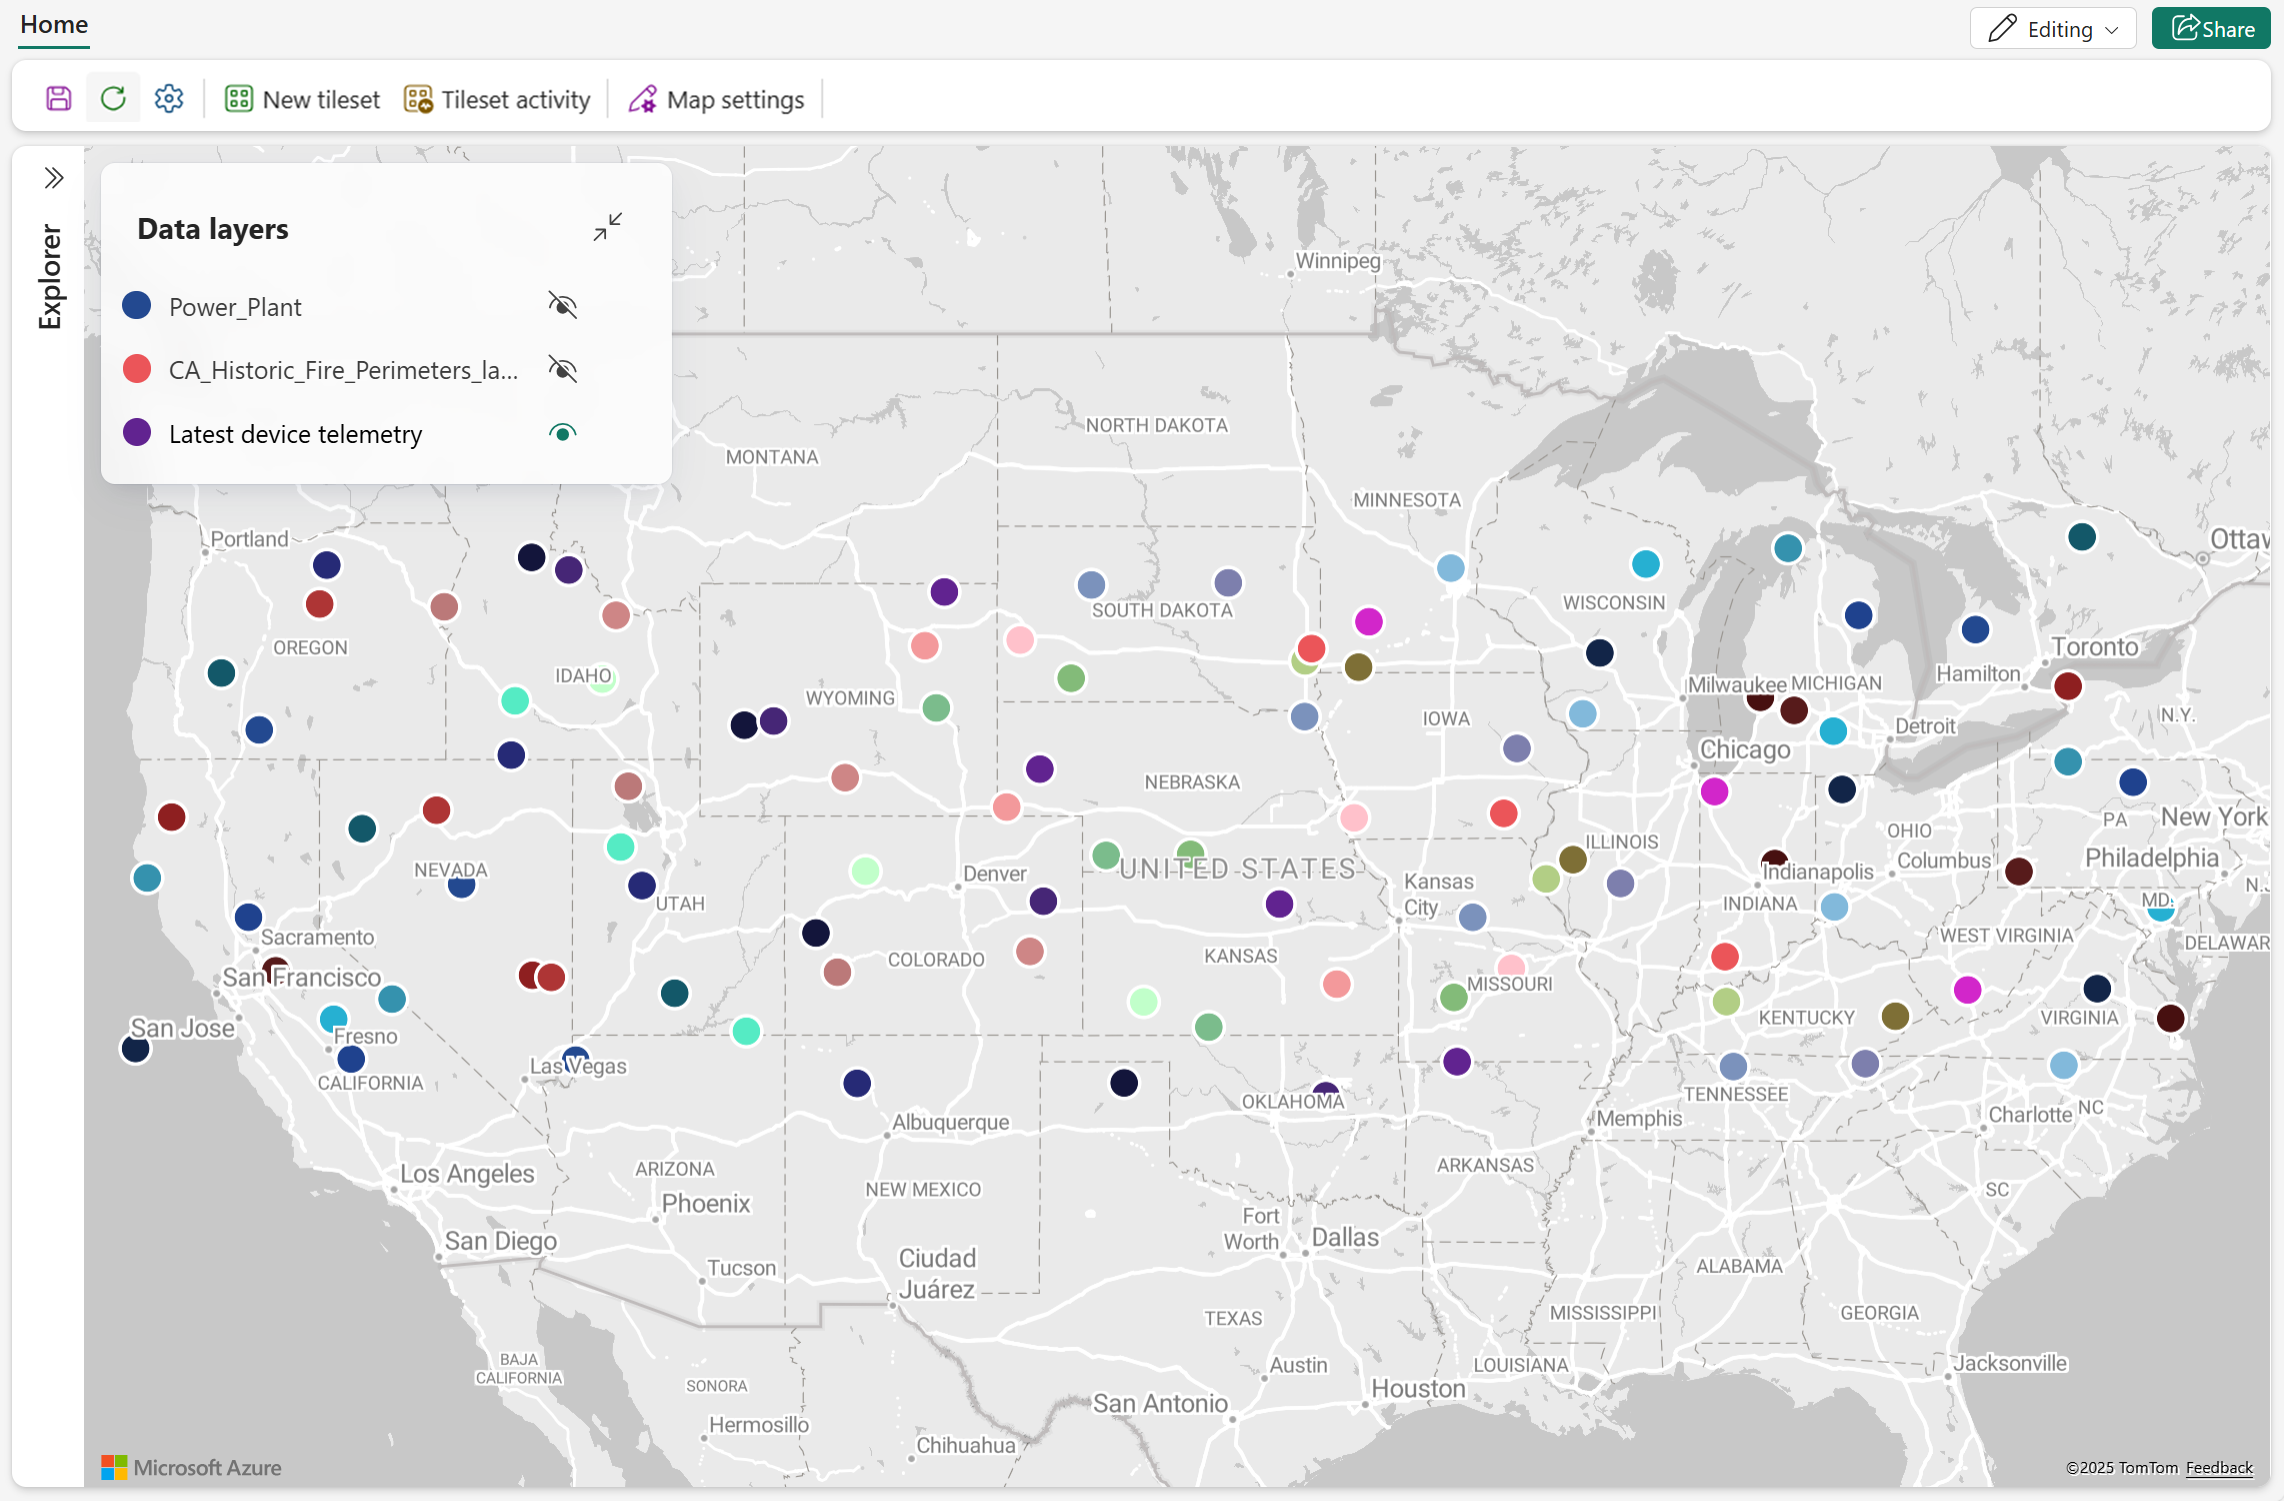Image resolution: width=2284 pixels, height=1501 pixels.
Task: Select the Latest device telemetry layer name
Action: pos(295,434)
